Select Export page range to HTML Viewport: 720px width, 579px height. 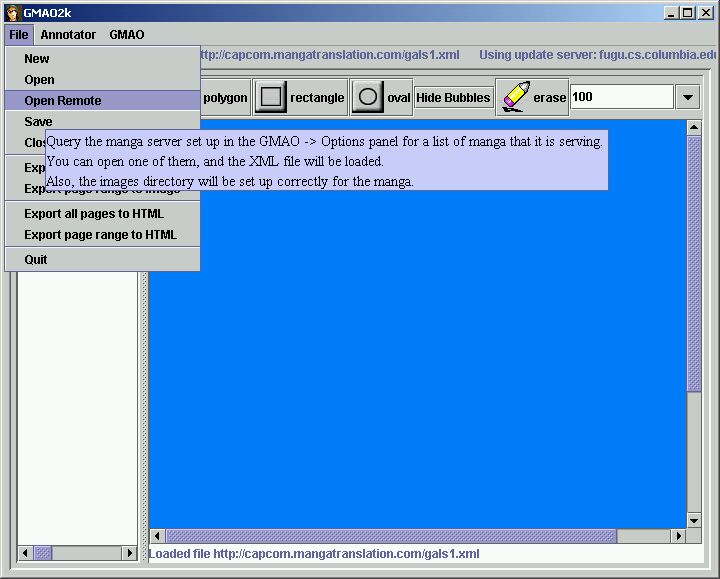(103, 235)
